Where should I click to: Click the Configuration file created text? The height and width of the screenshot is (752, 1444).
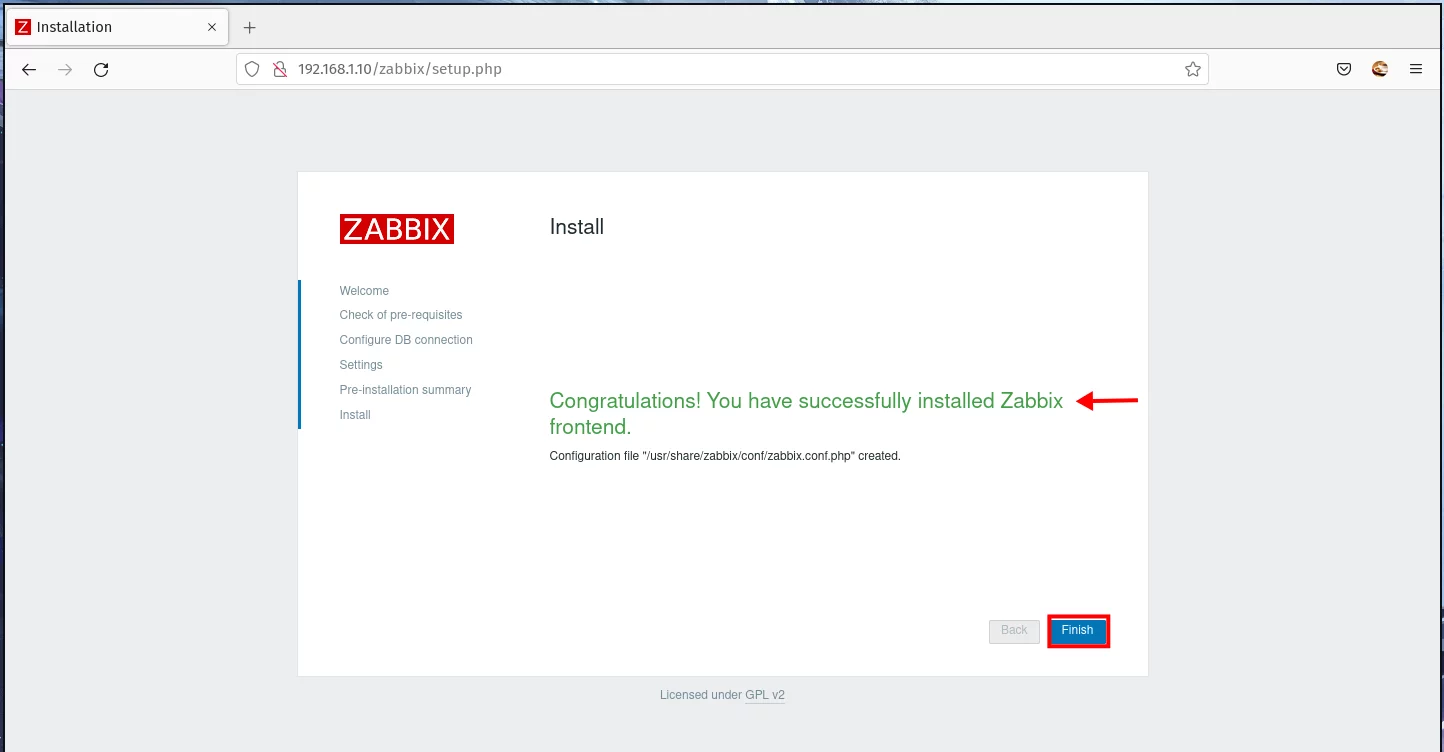click(x=725, y=456)
